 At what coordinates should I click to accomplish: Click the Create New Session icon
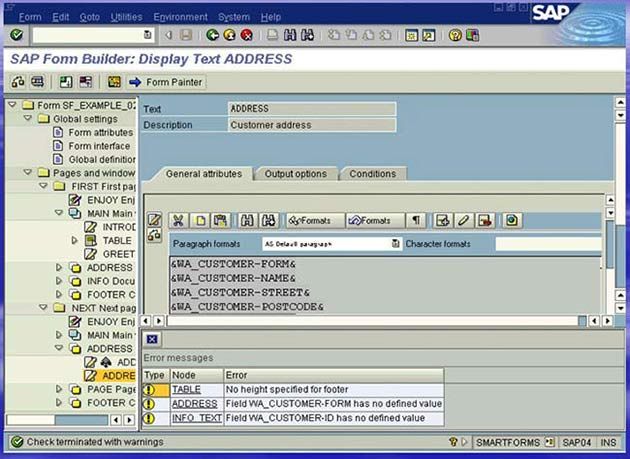(411, 35)
